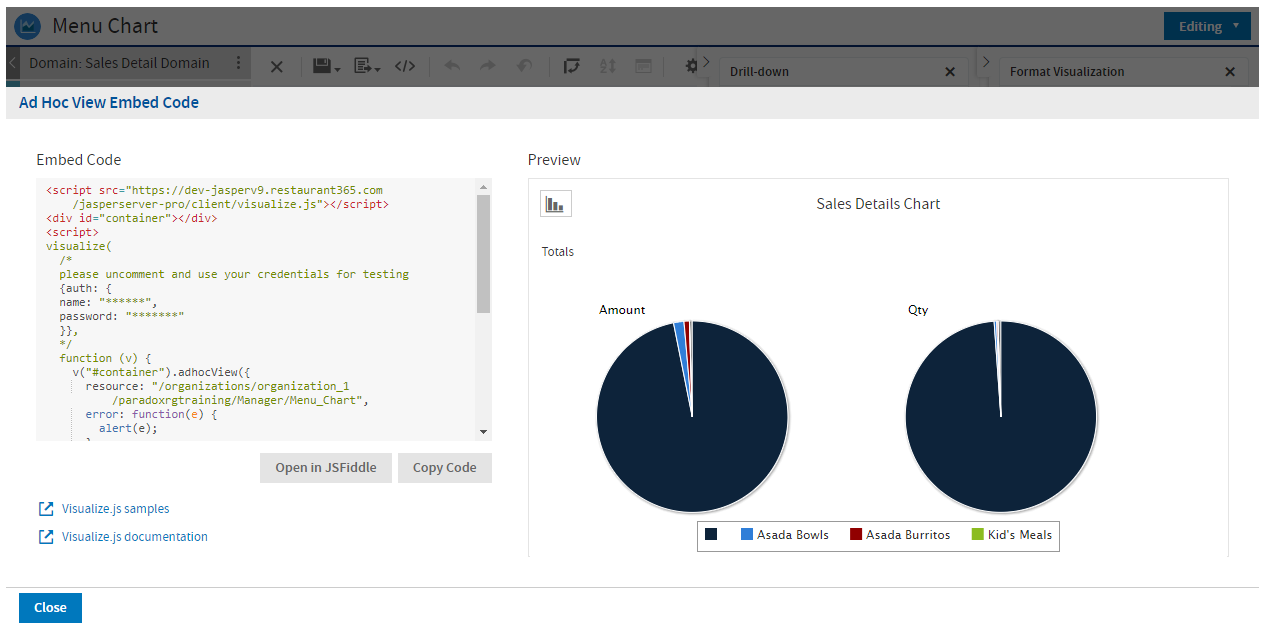
Task: Open the Export menu in toolbar
Action: [x=367, y=66]
